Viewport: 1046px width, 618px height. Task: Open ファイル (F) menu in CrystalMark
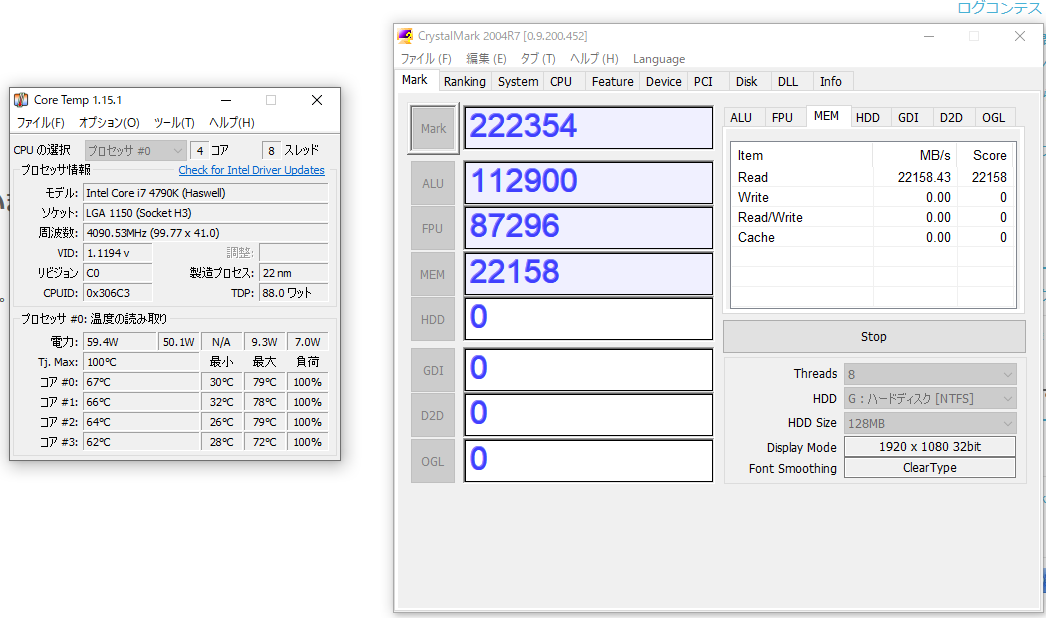(x=426, y=59)
